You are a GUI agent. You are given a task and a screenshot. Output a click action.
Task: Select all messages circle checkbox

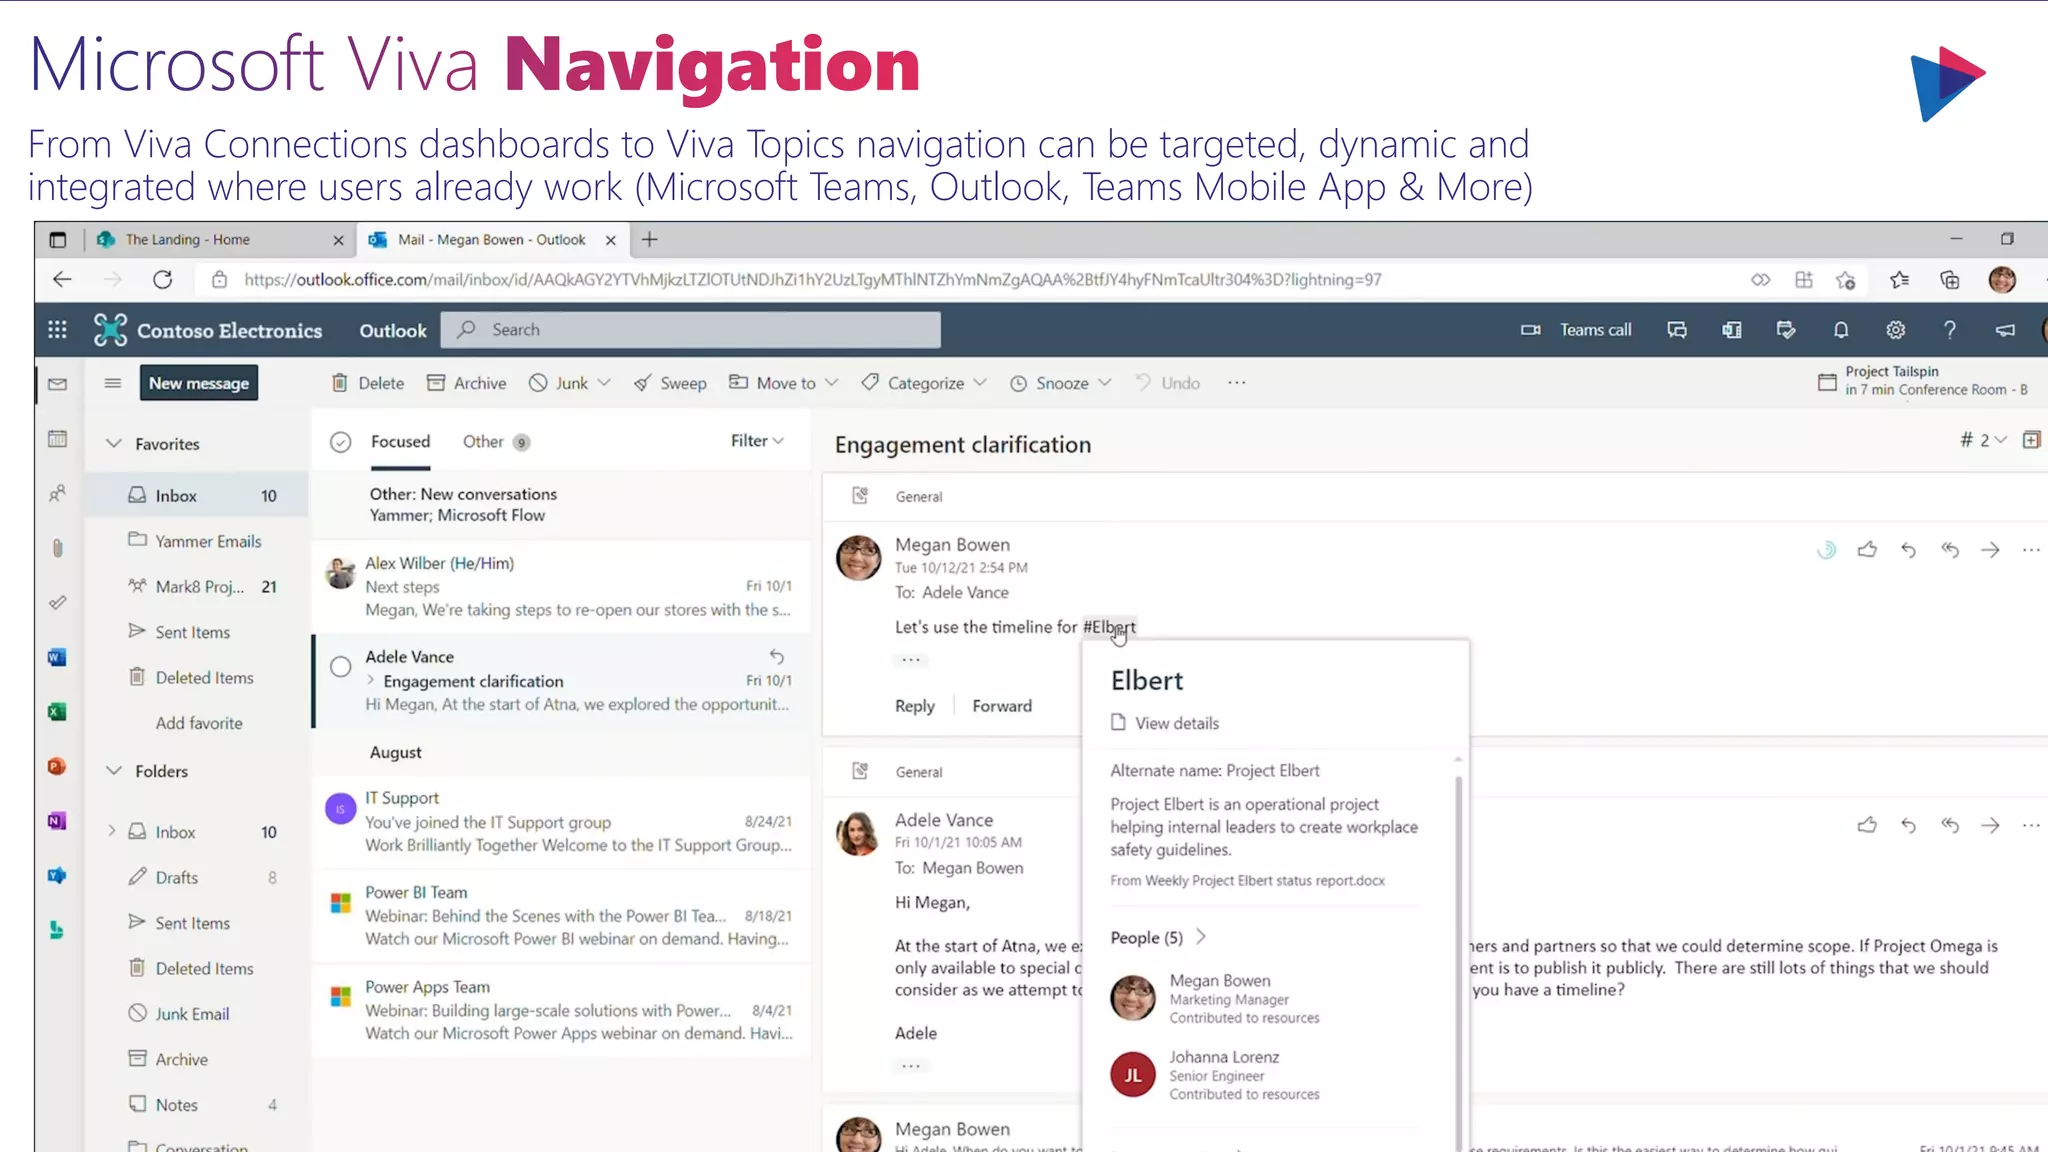click(341, 442)
